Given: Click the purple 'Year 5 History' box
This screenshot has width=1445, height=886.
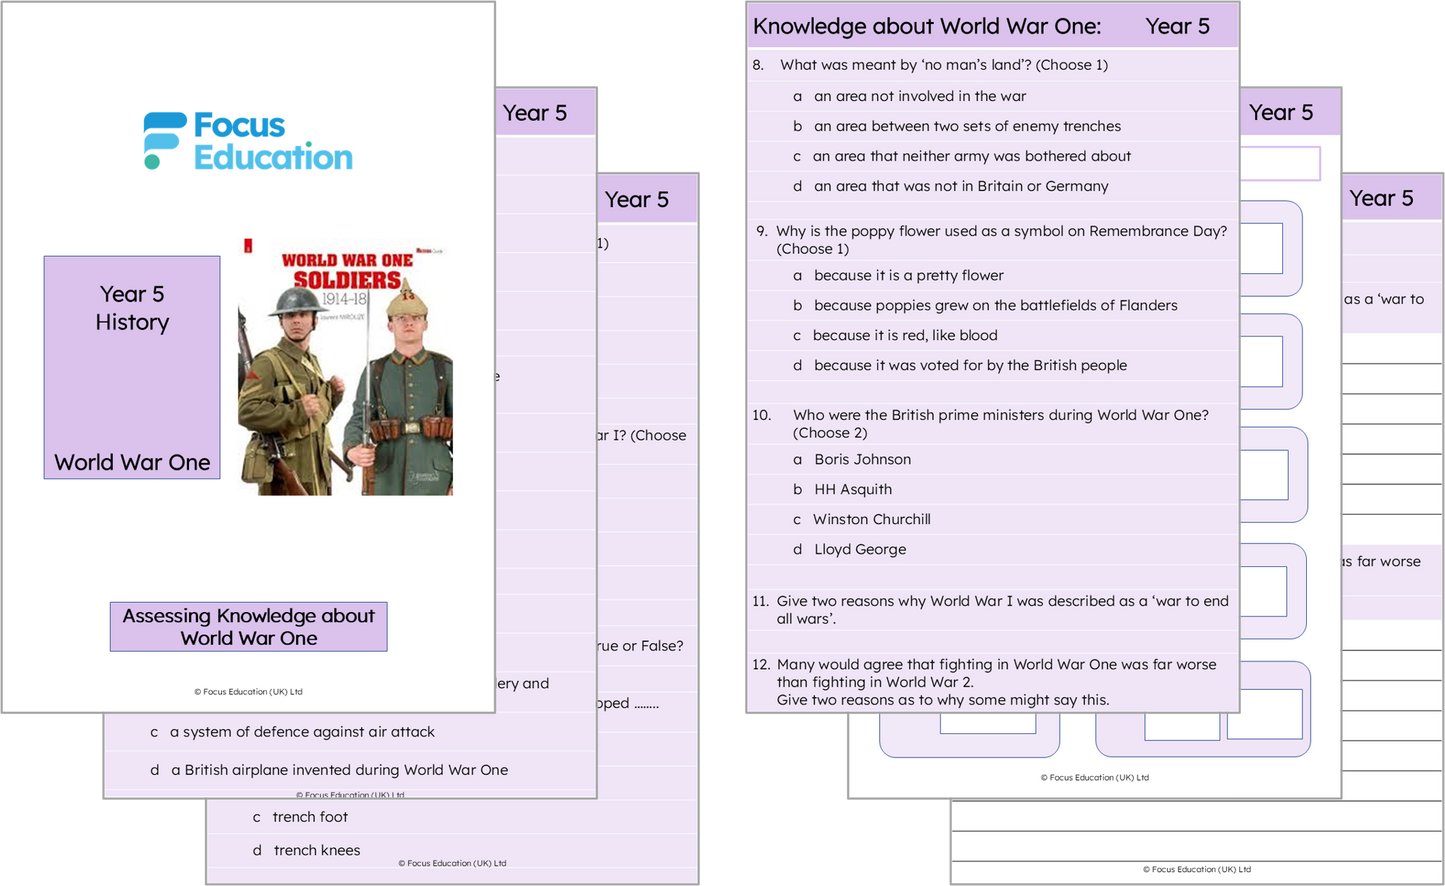Looking at the screenshot, I should point(132,367).
